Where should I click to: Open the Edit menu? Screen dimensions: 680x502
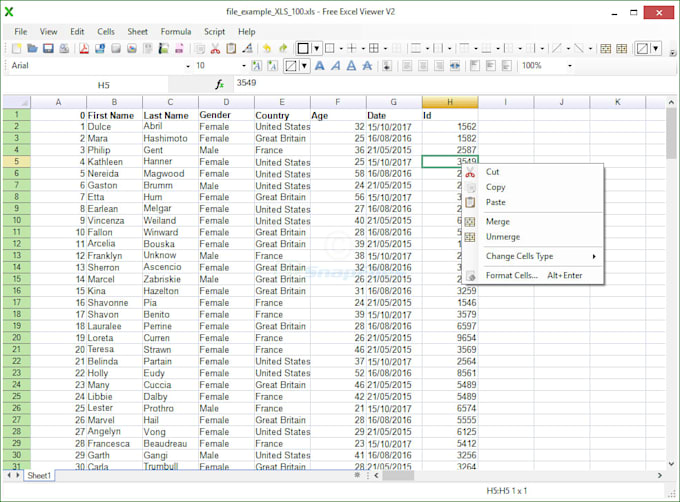77,32
